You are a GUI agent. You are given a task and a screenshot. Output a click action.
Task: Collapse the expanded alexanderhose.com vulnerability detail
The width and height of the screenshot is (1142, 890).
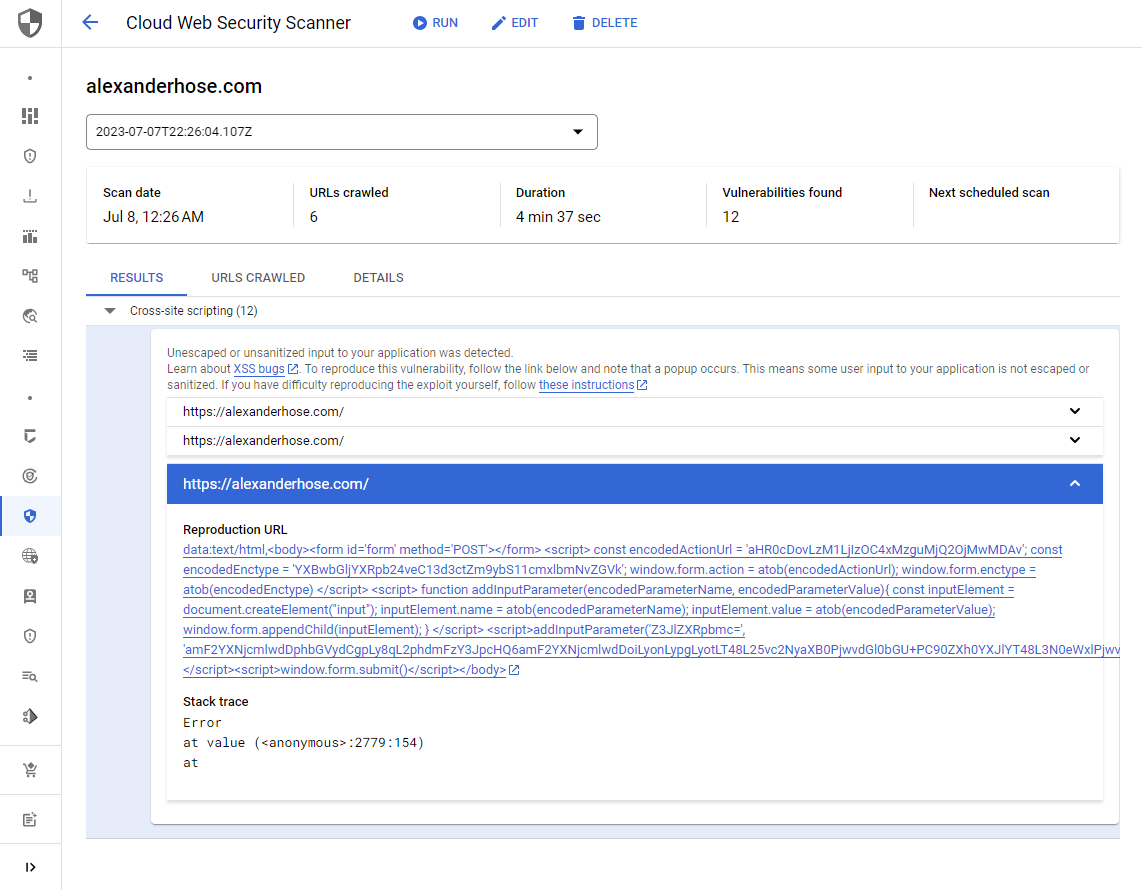1074,484
